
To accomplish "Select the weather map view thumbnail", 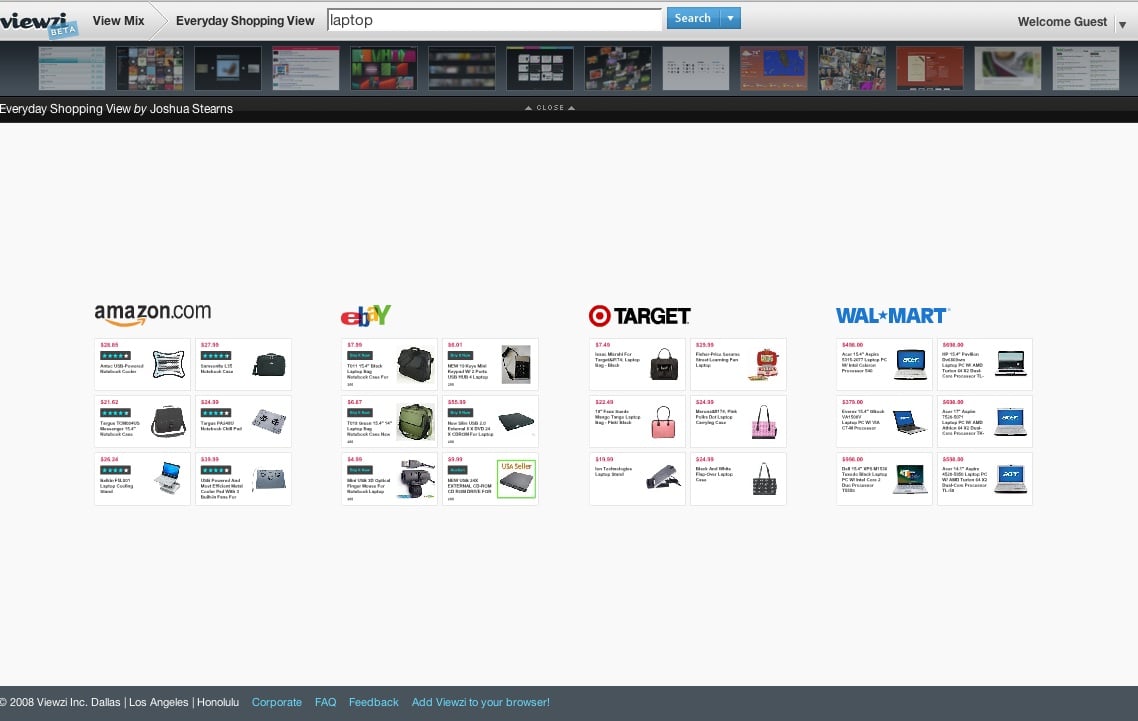I will (x=774, y=68).
